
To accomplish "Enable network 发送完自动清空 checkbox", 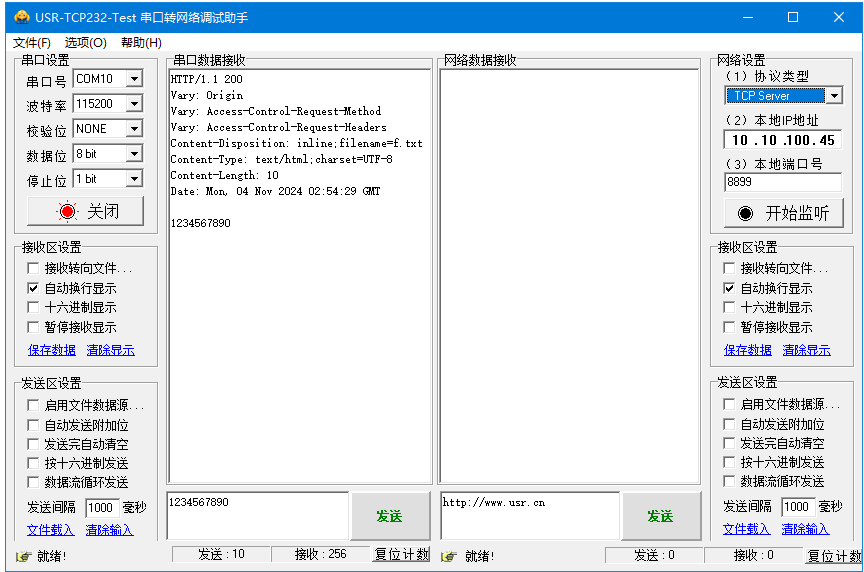I will (729, 443).
